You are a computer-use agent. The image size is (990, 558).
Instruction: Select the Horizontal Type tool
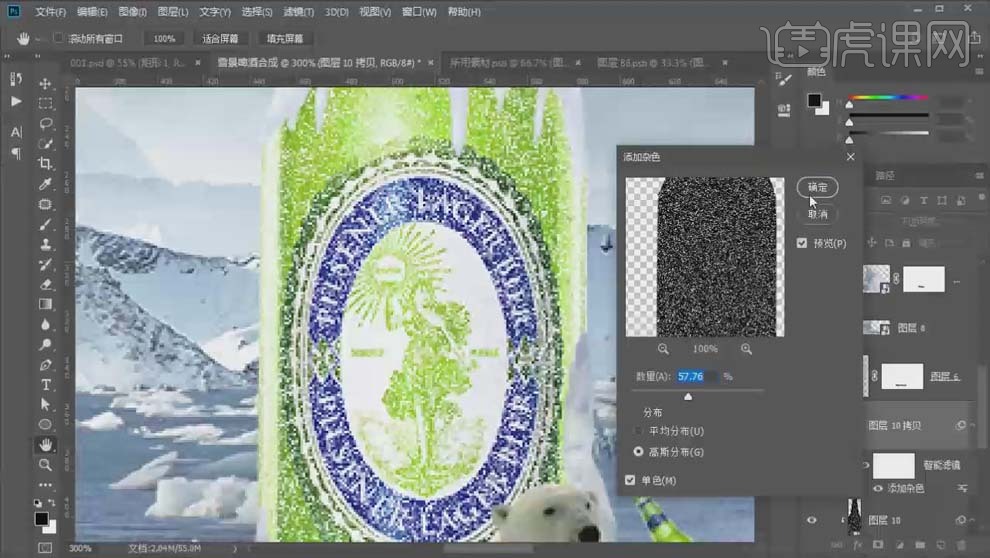(x=46, y=385)
